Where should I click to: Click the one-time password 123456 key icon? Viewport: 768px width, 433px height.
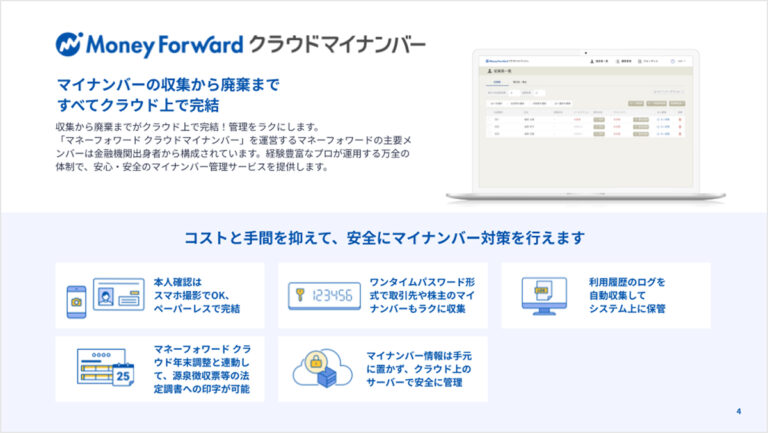pyautogui.click(x=324, y=295)
